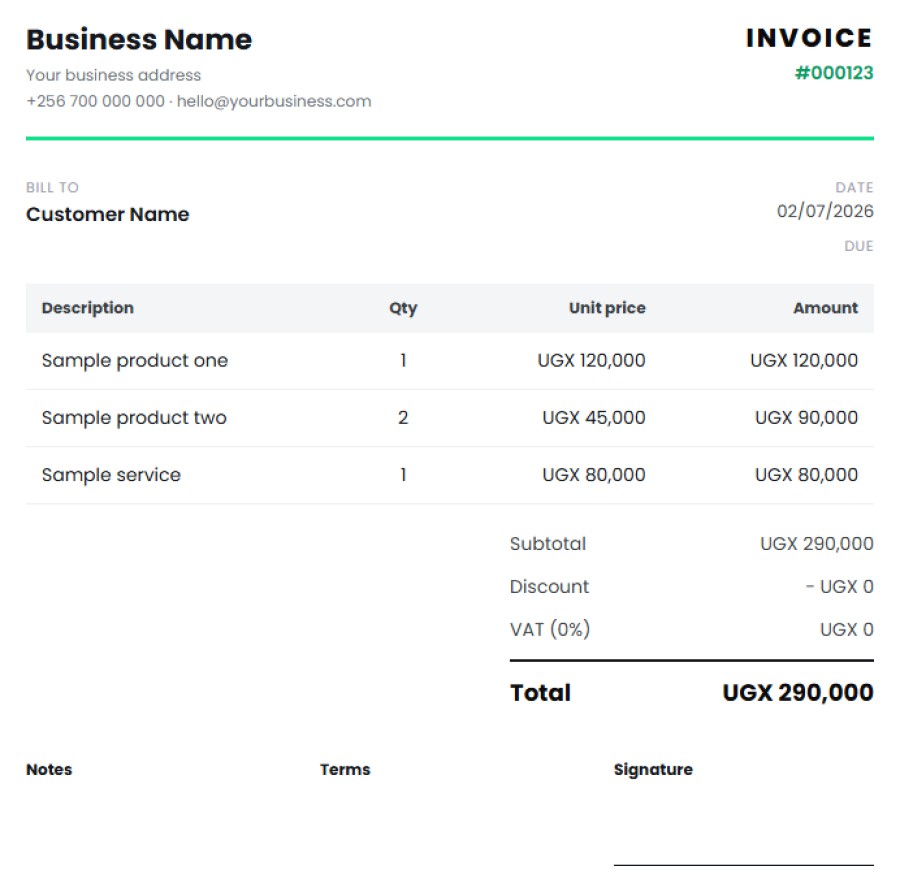Click unit price of Sample service
The width and height of the screenshot is (900, 892).
(594, 475)
